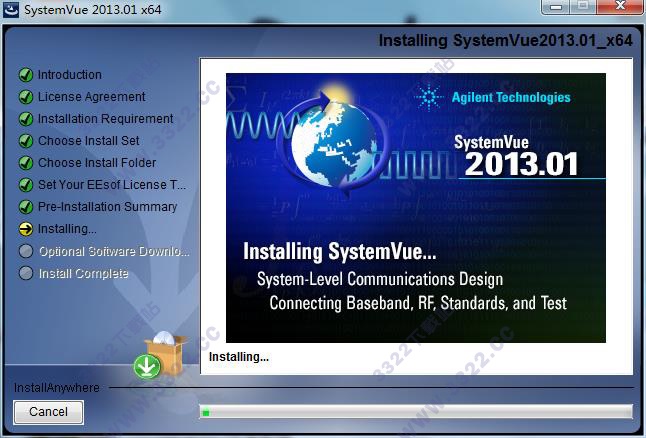Image resolution: width=646 pixels, height=438 pixels.
Task: Click the Cancel button
Action: tap(48, 412)
